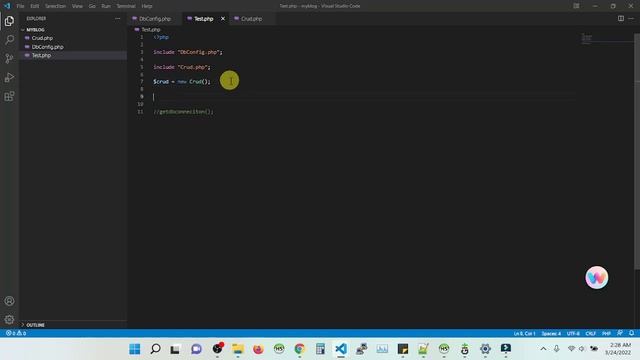640x360 pixels.
Task: Open Task View on the taskbar
Action: (176, 349)
